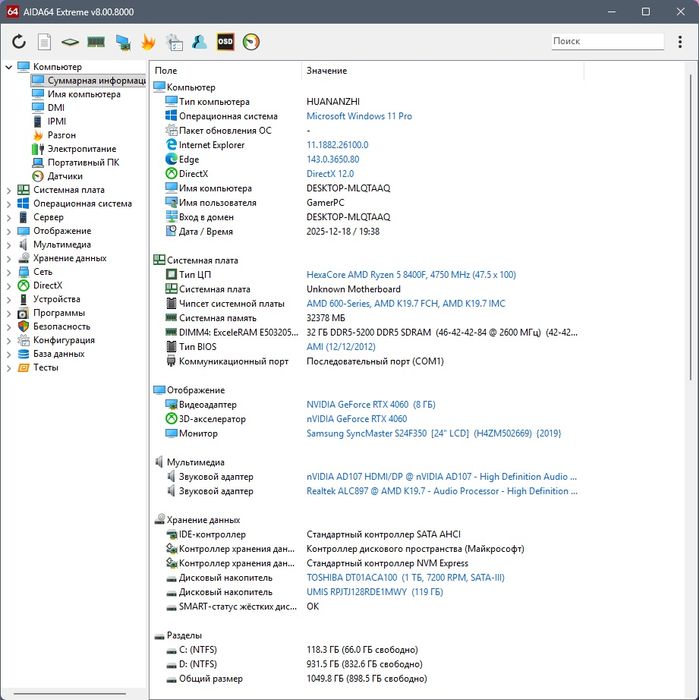The width and height of the screenshot is (699, 700).
Task: Click the UMIS RPJTJ128RDE1MWY drive link
Action: click(374, 592)
